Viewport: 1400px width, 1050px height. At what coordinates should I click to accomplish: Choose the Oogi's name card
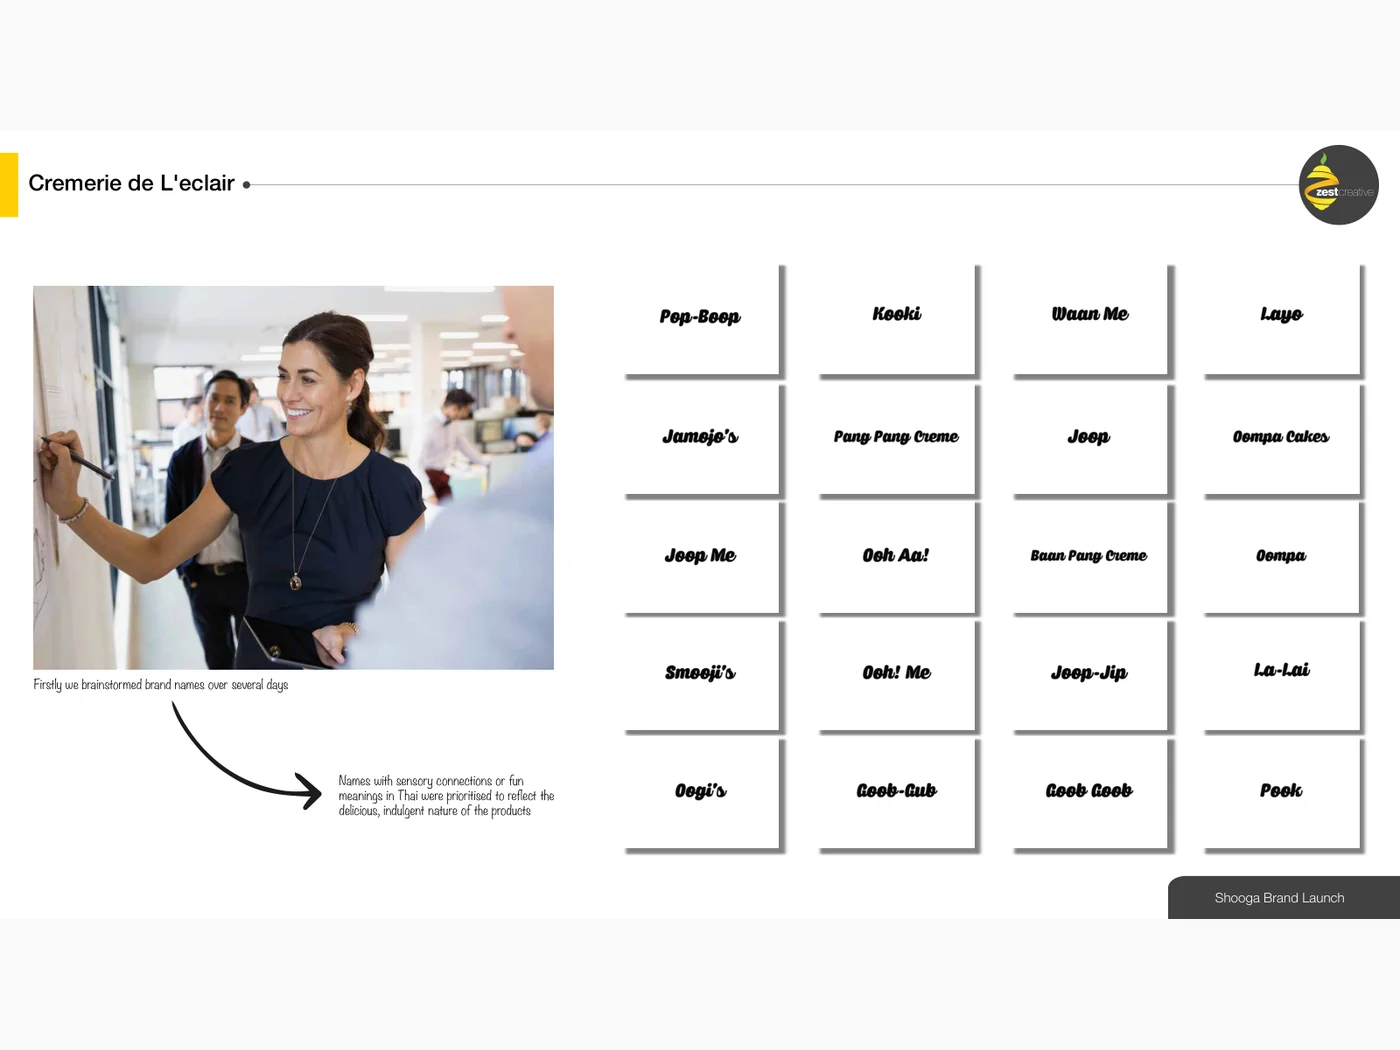[703, 794]
